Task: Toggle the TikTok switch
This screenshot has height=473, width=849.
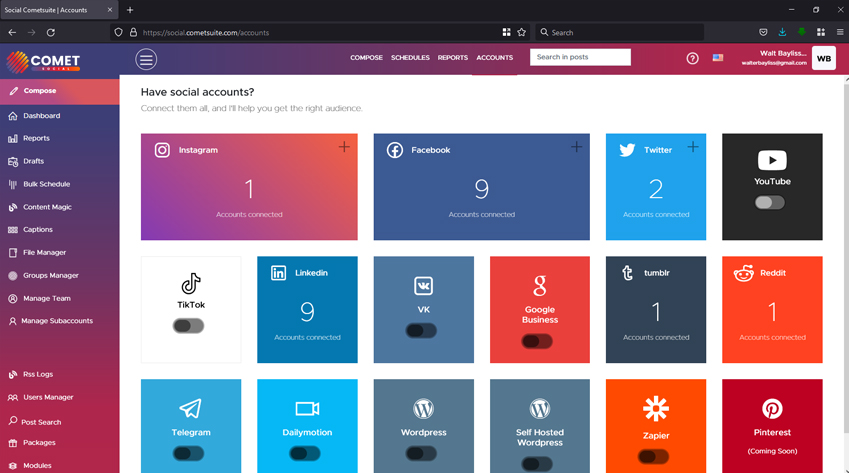Action: [x=188, y=326]
